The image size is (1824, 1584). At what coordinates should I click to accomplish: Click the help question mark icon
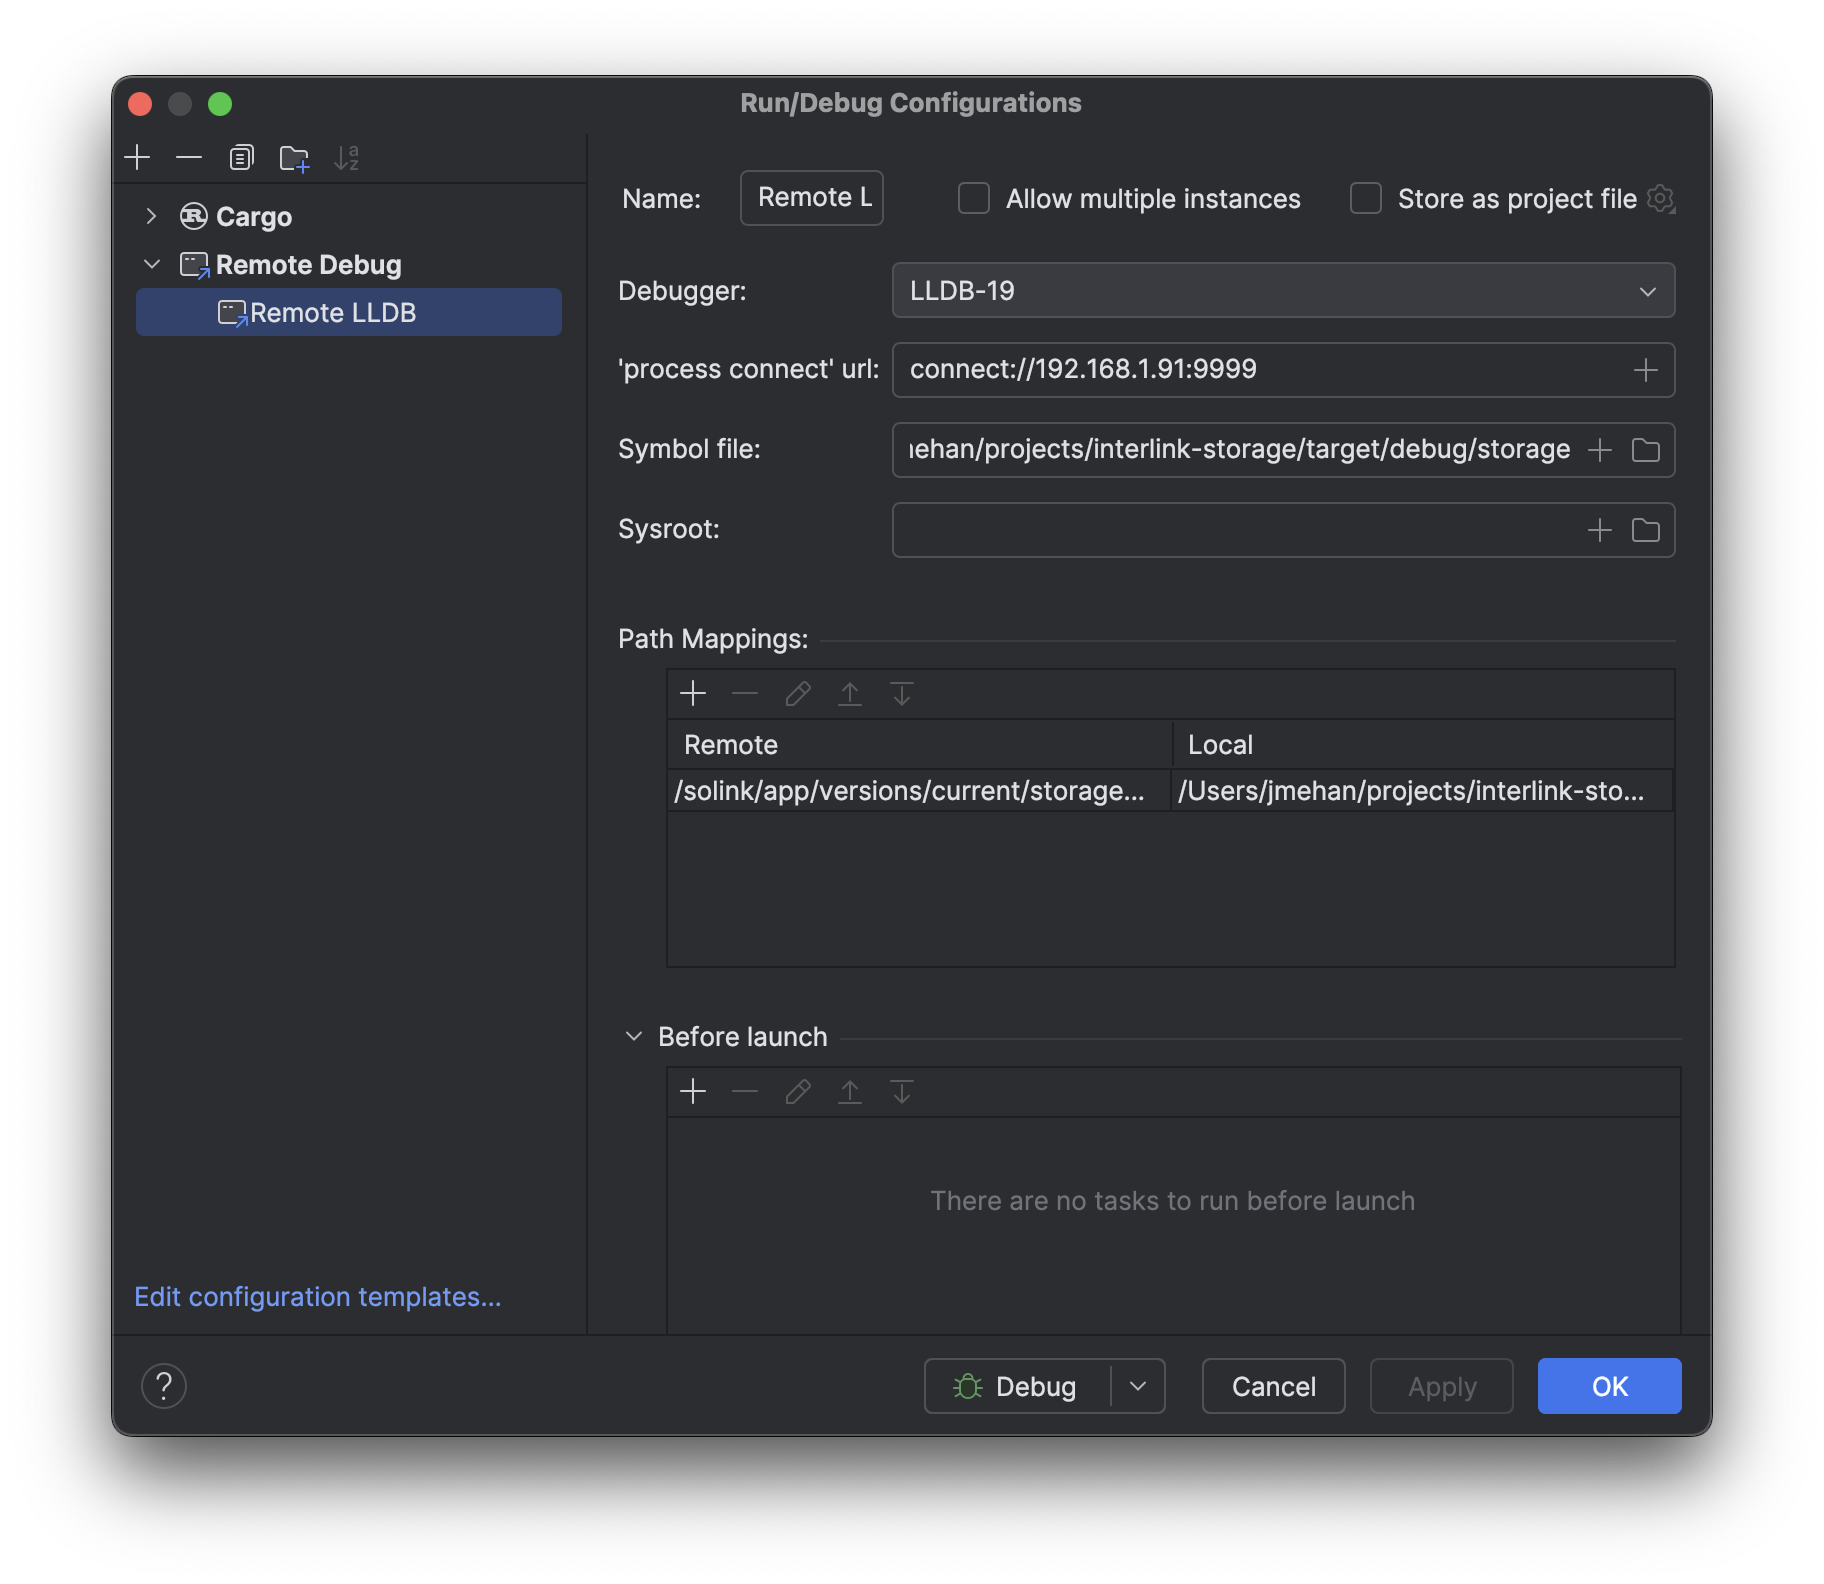pyautogui.click(x=164, y=1386)
